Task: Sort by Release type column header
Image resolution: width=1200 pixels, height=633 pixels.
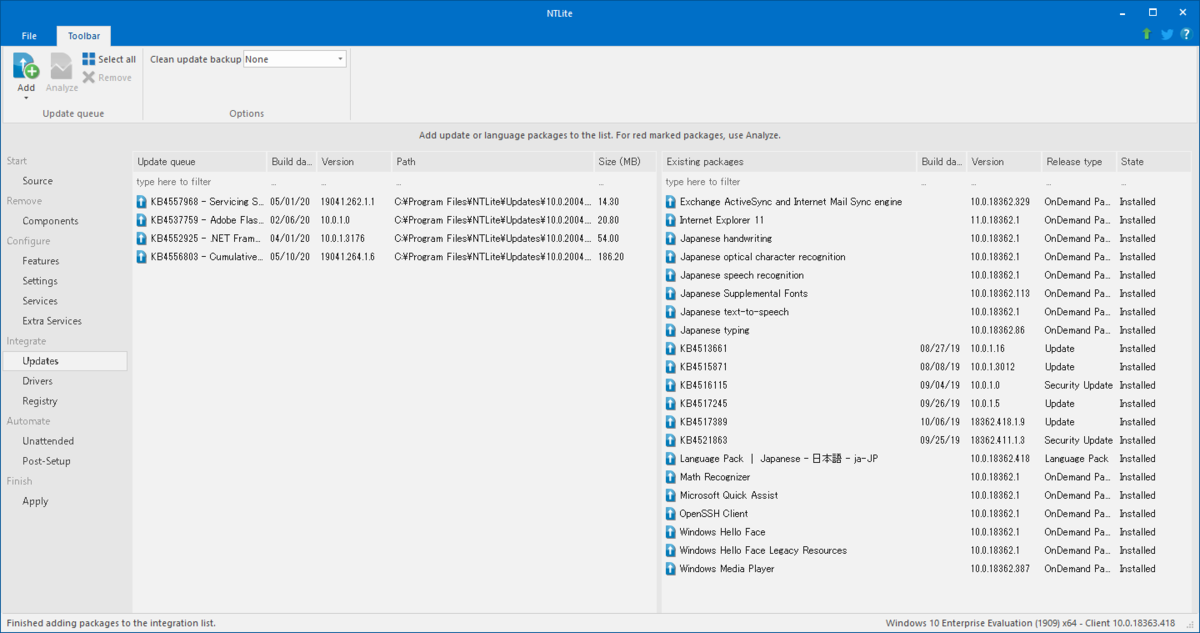Action: 1078,161
